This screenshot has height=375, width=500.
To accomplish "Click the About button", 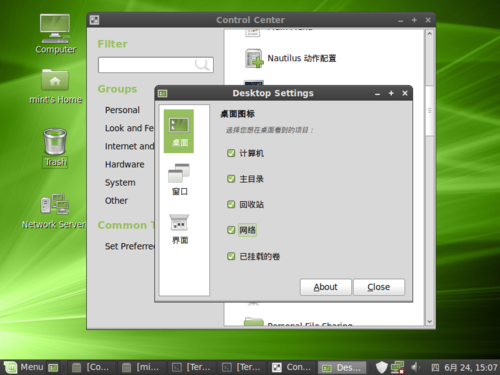I will click(x=325, y=287).
